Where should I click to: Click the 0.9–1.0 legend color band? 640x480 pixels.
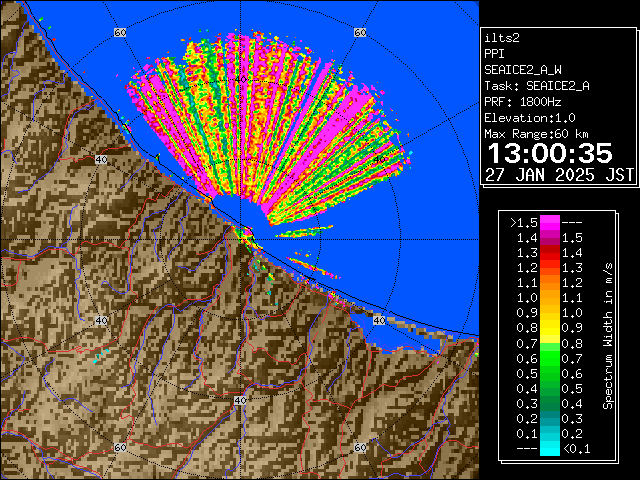pyautogui.click(x=549, y=313)
